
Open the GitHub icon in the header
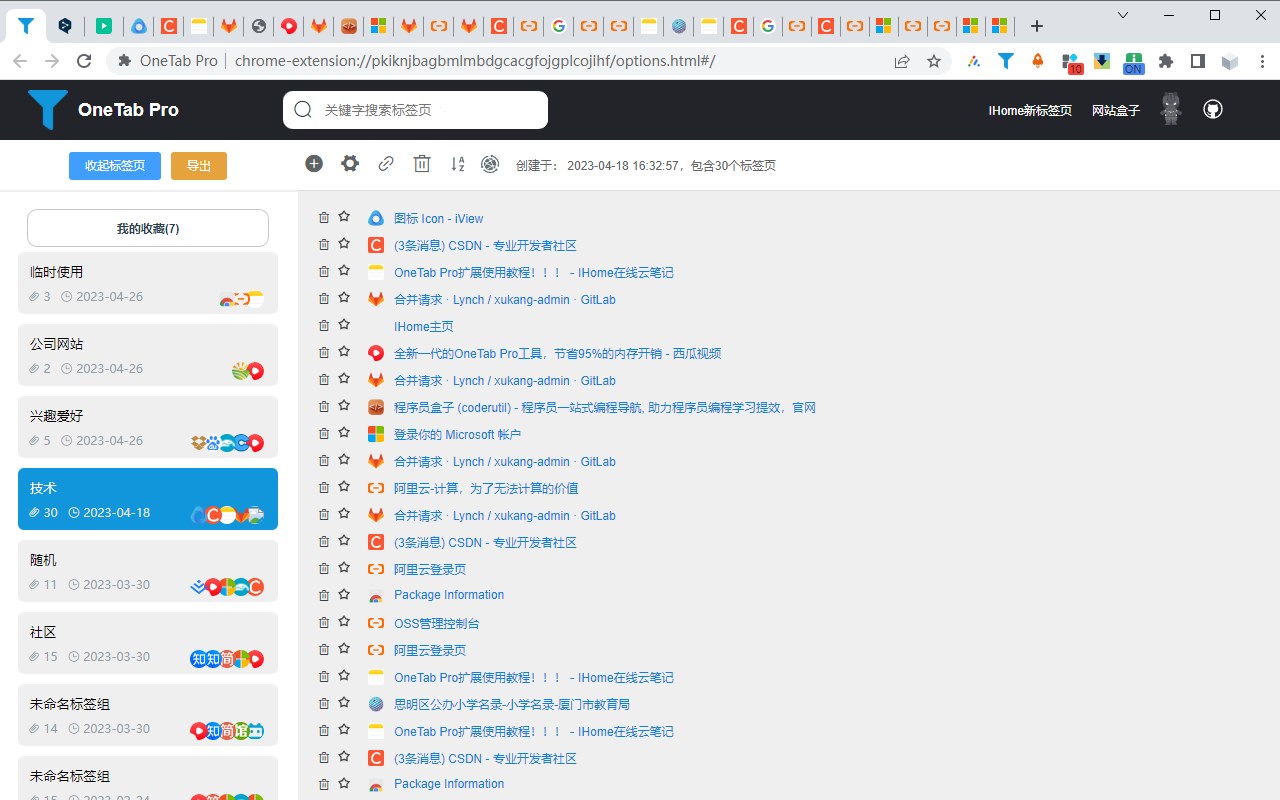(1213, 109)
